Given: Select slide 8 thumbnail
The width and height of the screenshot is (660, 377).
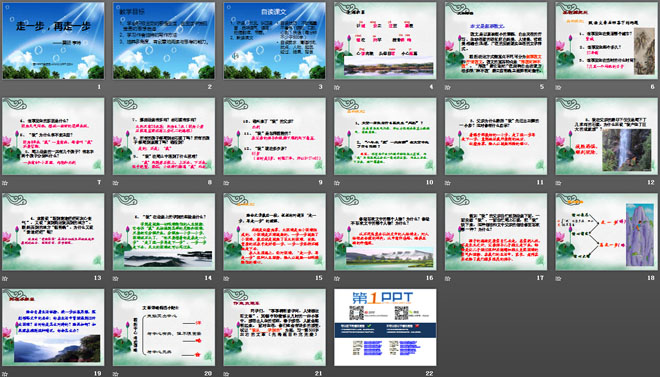Looking at the screenshot, I should click(x=164, y=136).
